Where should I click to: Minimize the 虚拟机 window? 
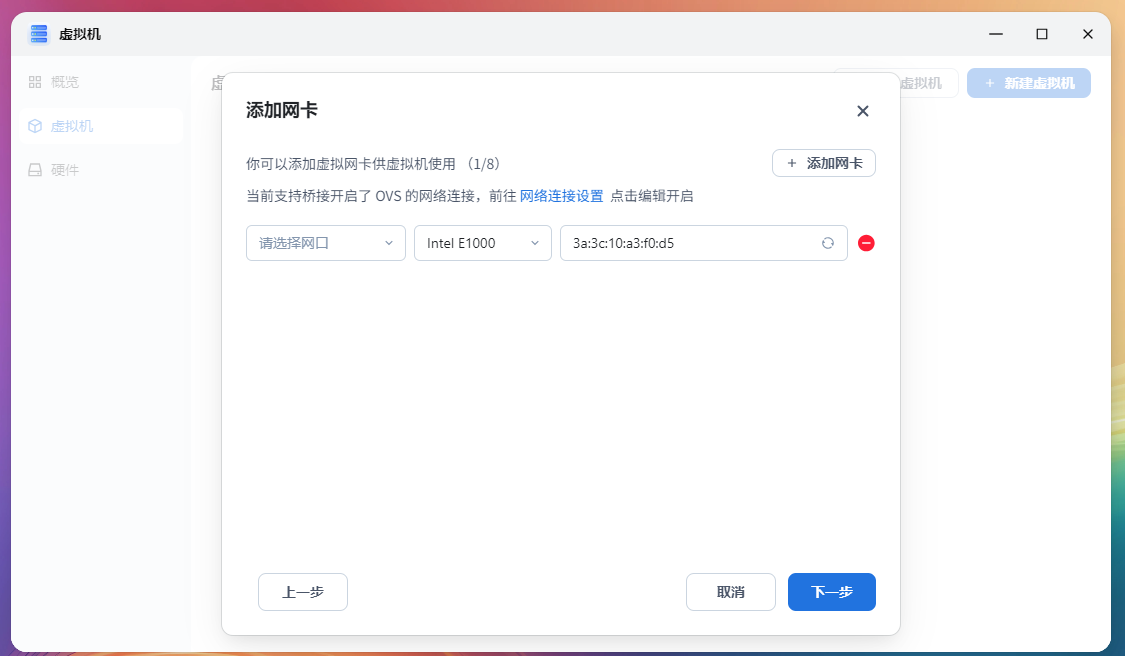tap(996, 34)
